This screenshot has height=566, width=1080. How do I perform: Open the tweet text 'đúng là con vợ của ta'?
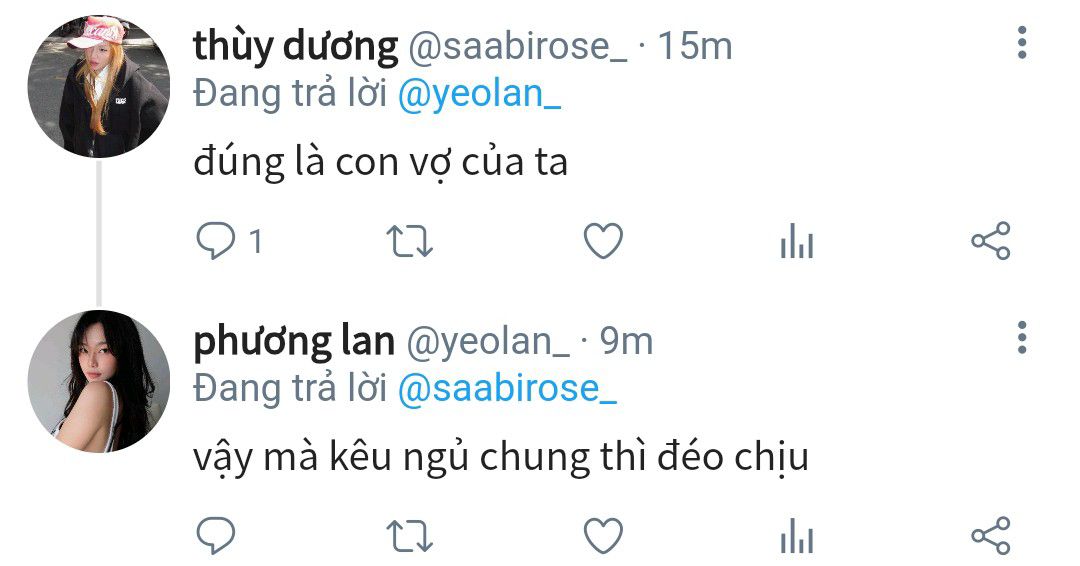[380, 163]
